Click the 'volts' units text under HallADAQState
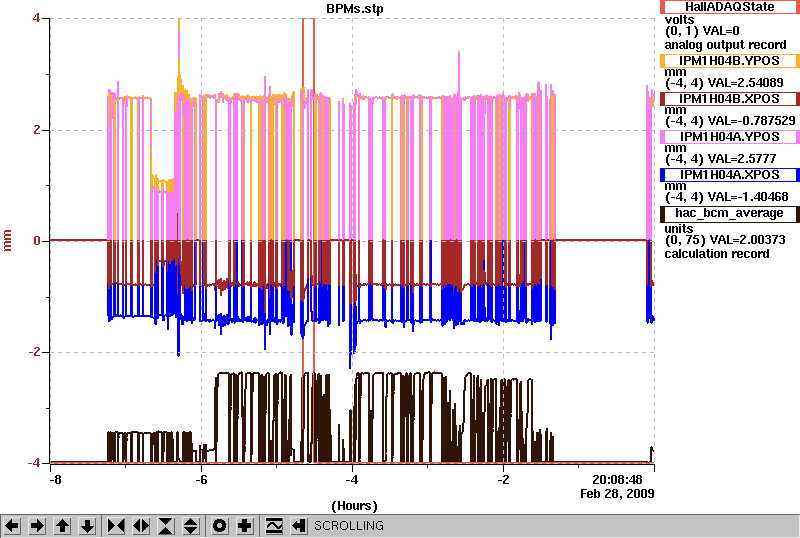 tap(679, 20)
